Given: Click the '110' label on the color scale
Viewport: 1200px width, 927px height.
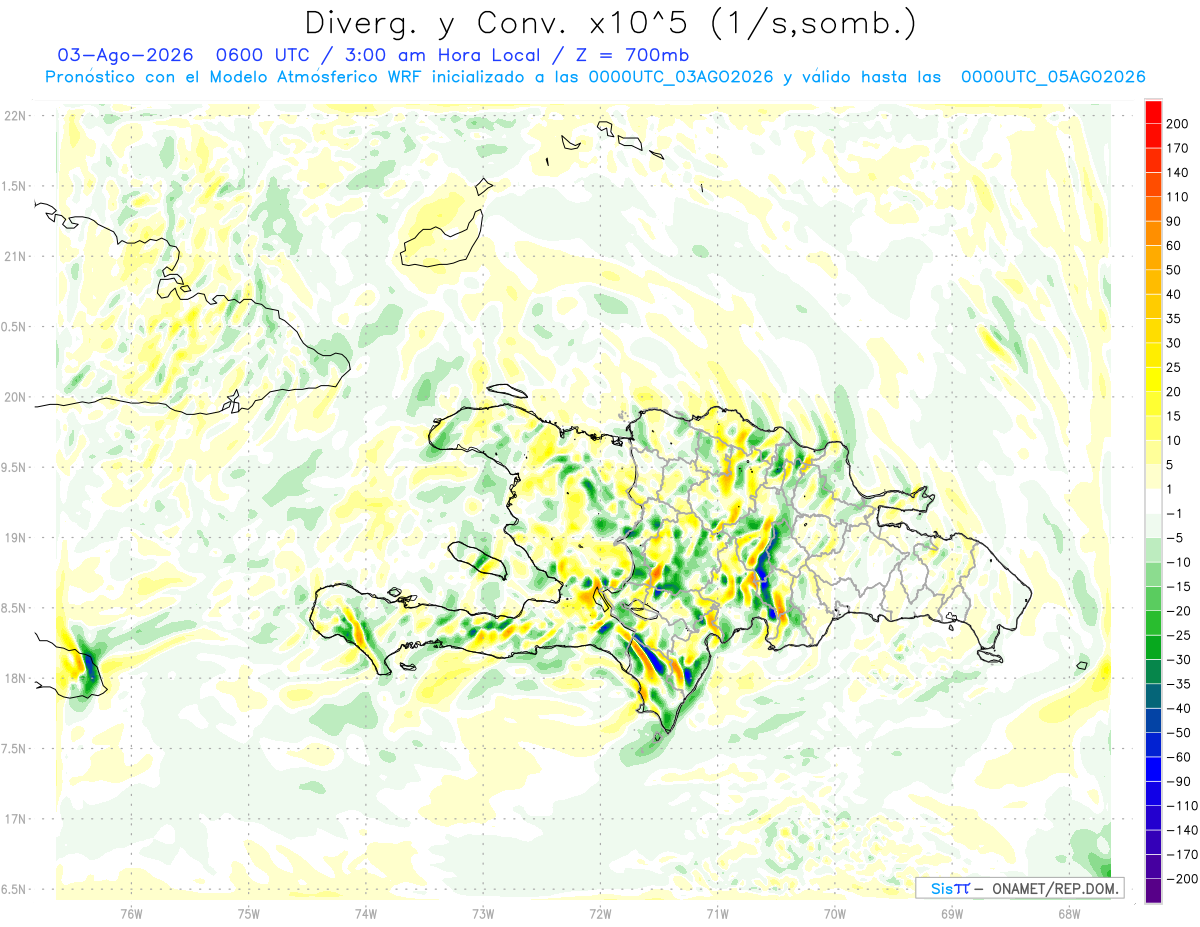Looking at the screenshot, I should click(1178, 197).
